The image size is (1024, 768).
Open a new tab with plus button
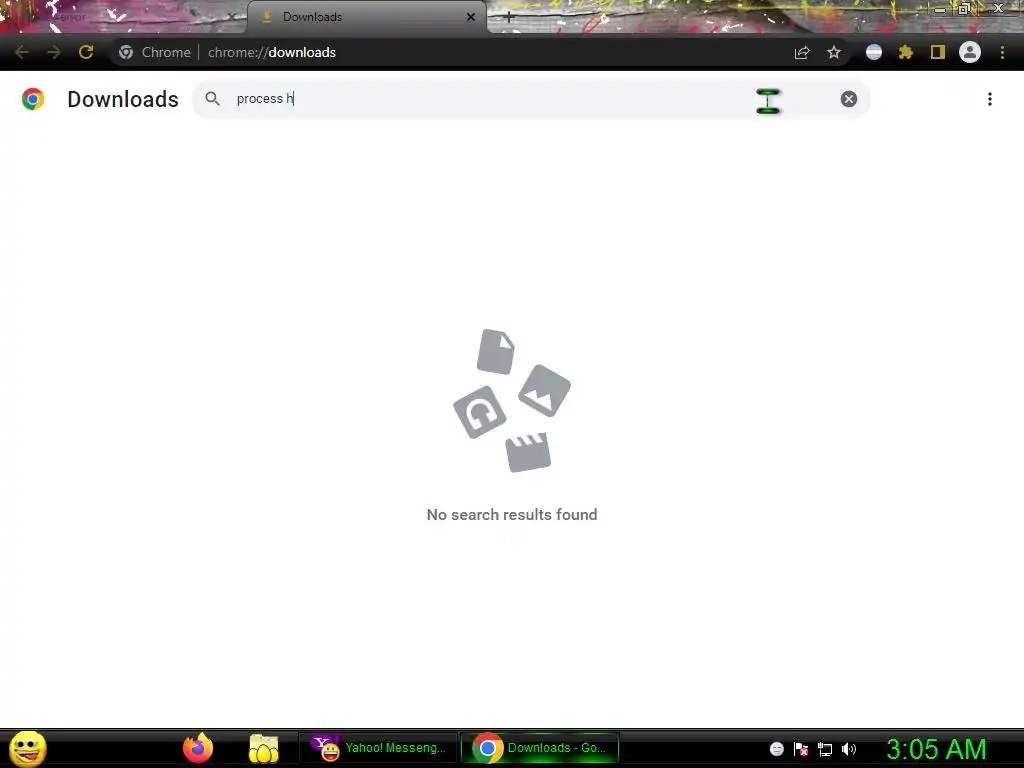(x=509, y=18)
